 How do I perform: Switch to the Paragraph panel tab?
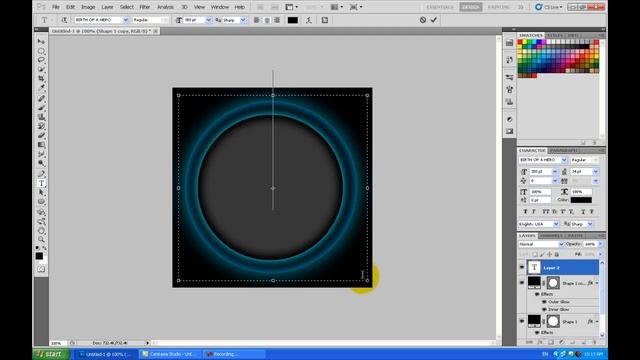click(563, 151)
